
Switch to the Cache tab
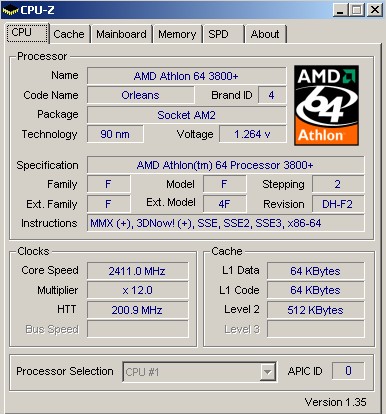tap(69, 34)
